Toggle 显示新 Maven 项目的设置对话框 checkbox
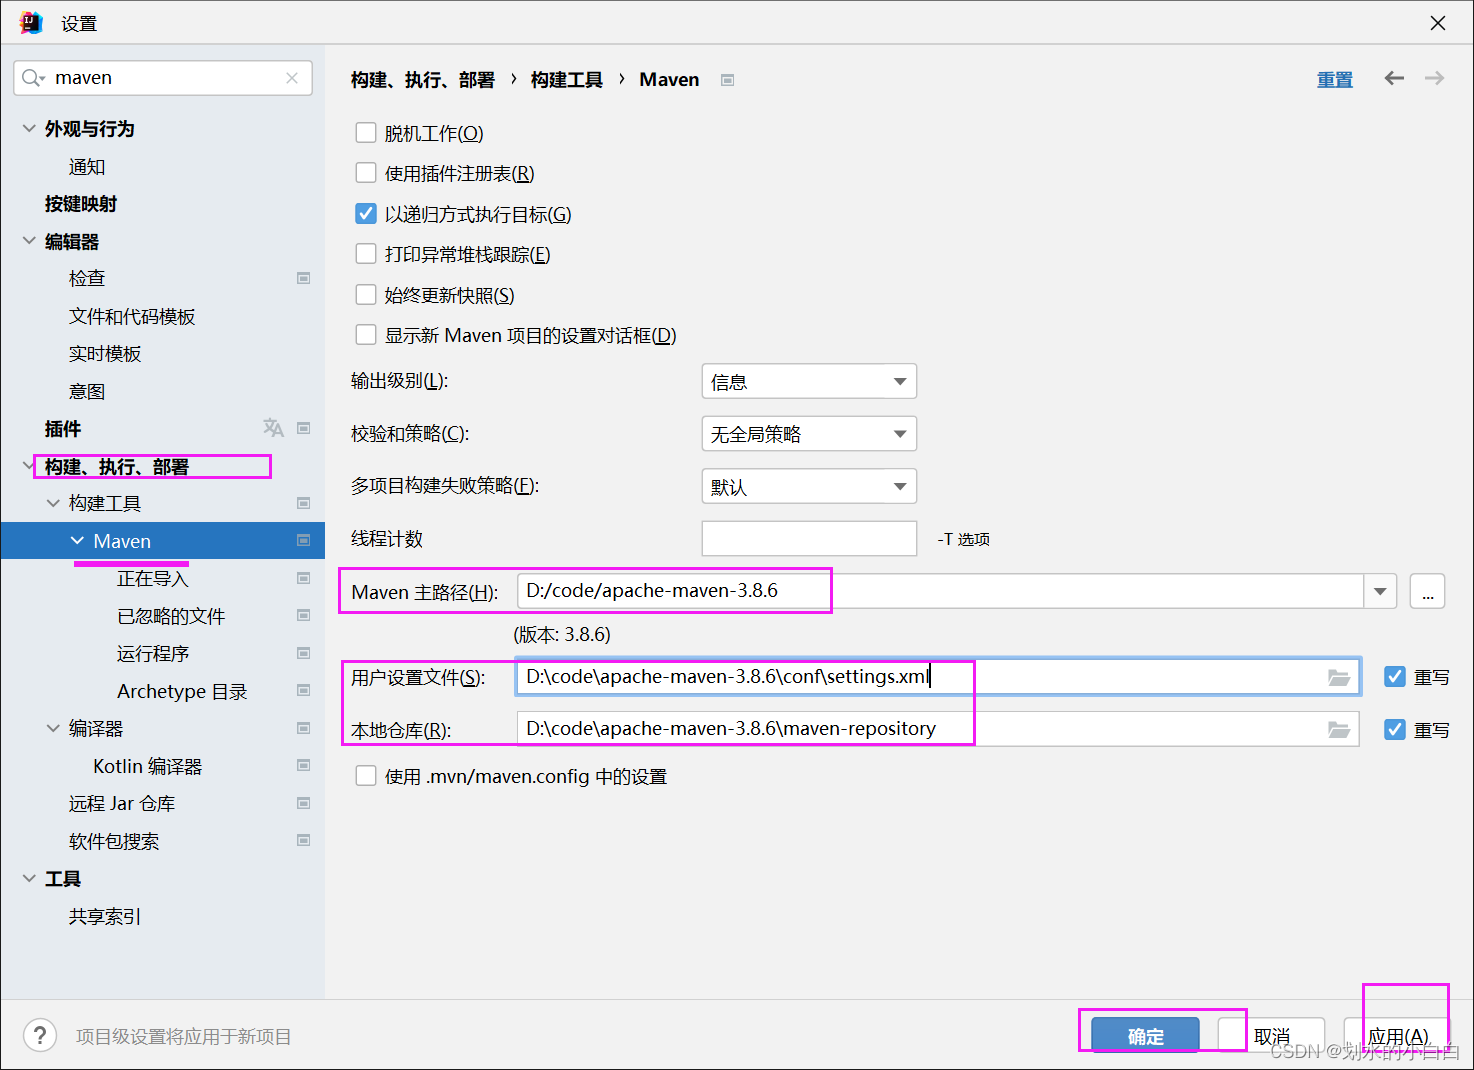 click(366, 335)
